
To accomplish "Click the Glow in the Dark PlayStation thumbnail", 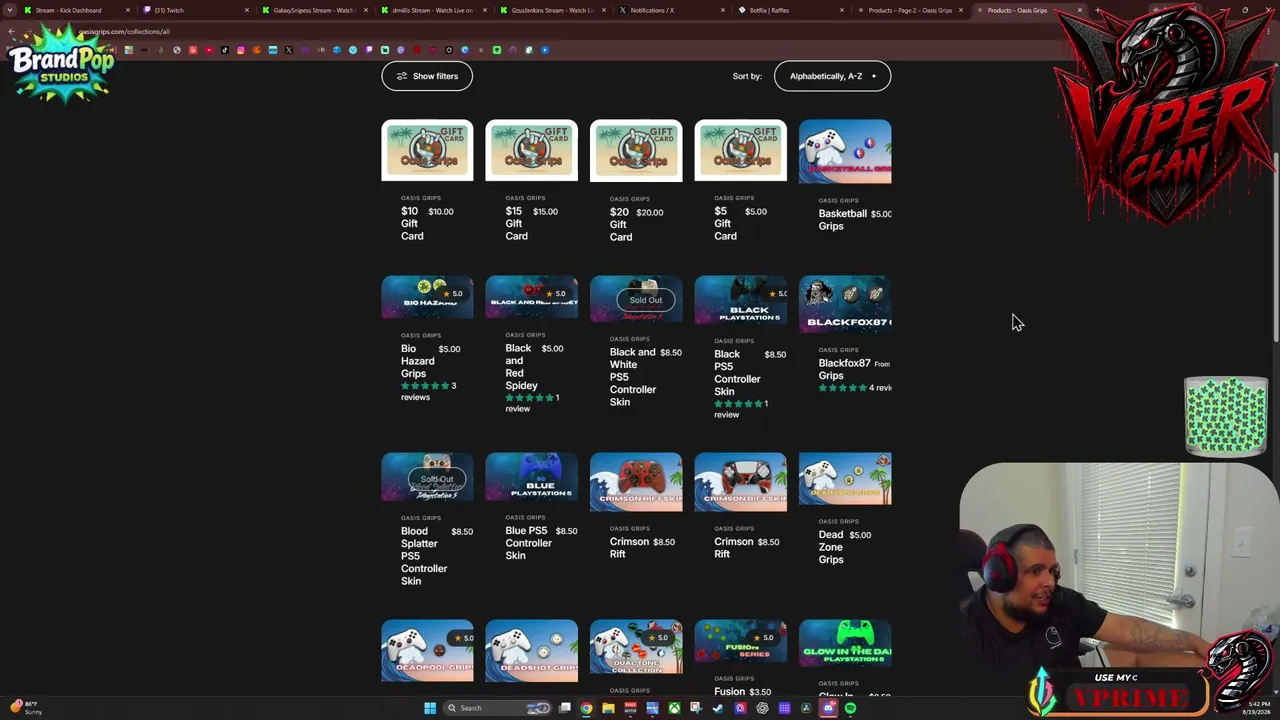I will pyautogui.click(x=845, y=643).
